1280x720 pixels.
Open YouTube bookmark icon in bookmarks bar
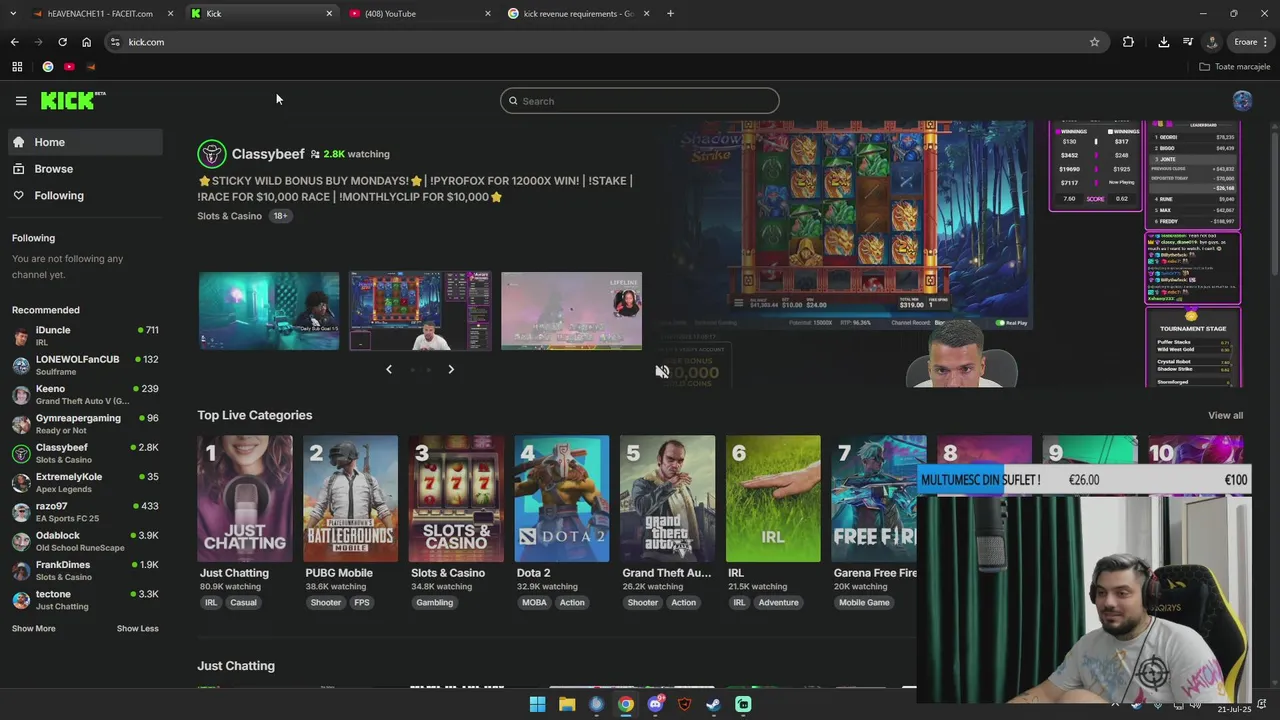point(69,67)
